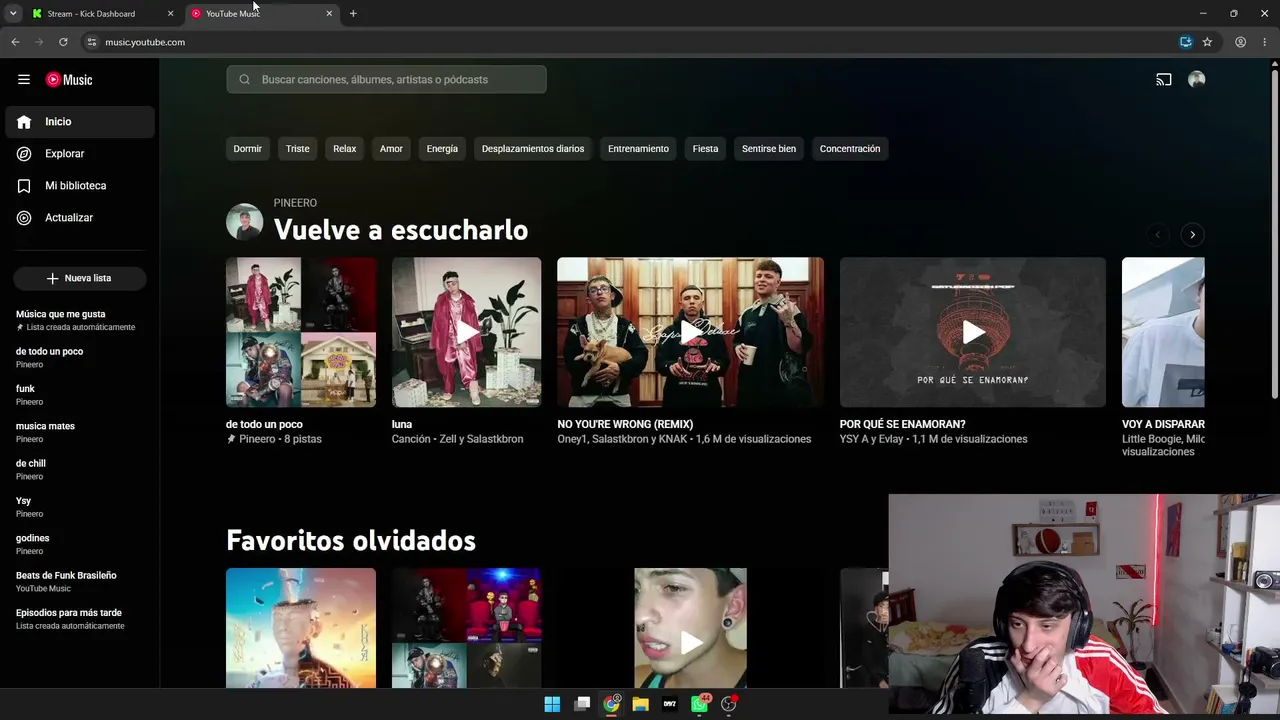The height and width of the screenshot is (720, 1280).
Task: Click the NO YOU'RE WRONG (REMIX) title
Action: [625, 424]
